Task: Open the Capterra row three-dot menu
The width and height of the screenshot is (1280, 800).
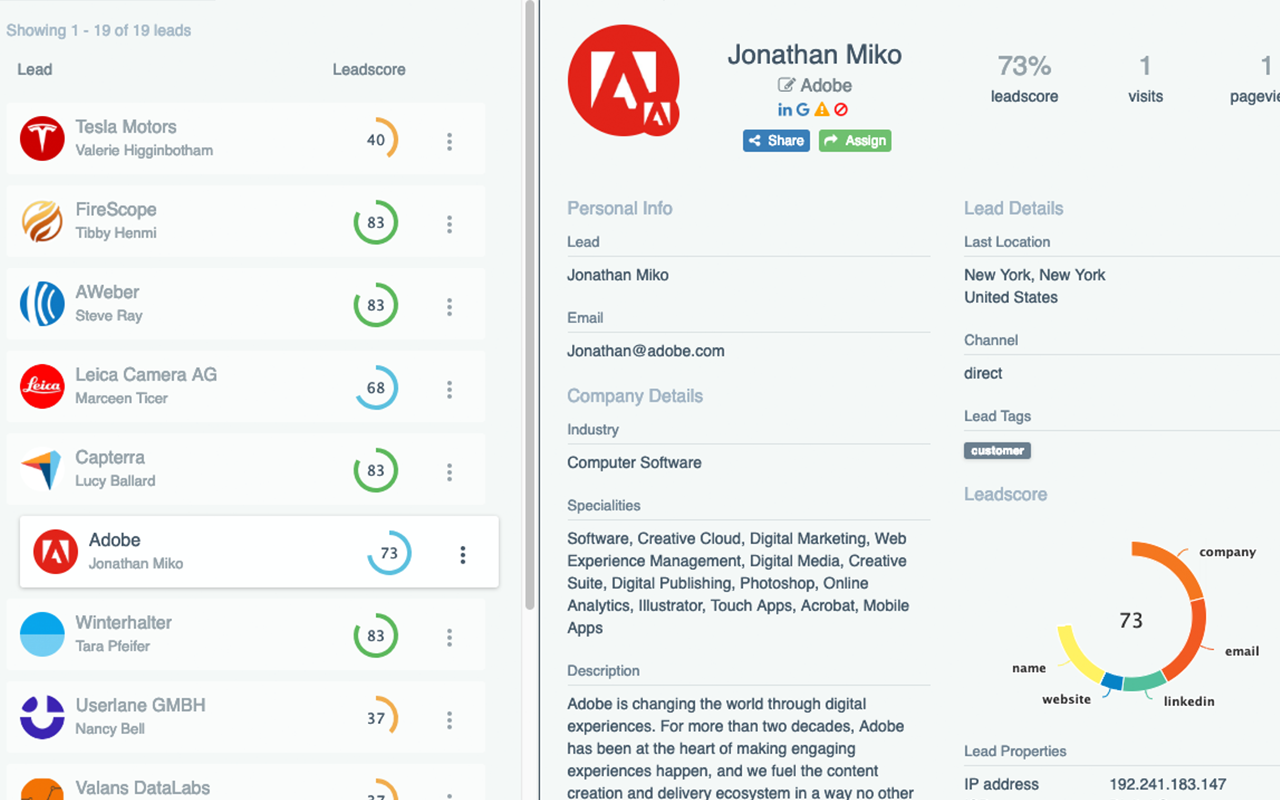Action: pyautogui.click(x=449, y=472)
